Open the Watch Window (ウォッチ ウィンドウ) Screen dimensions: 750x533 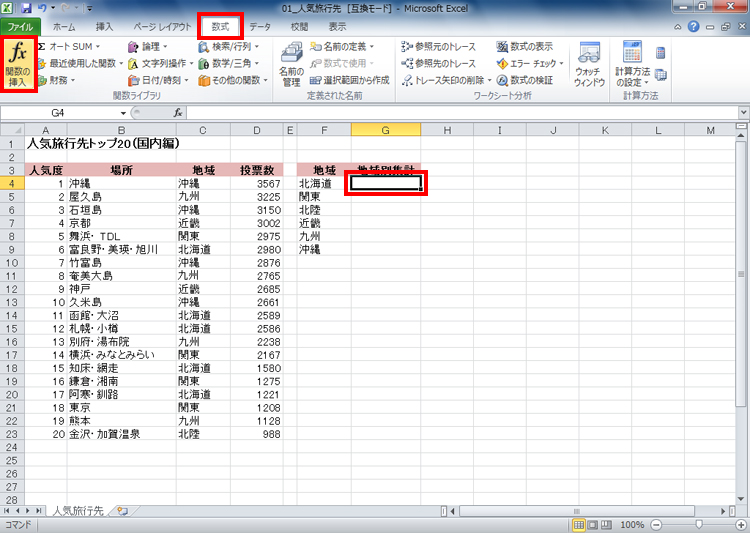pos(589,65)
